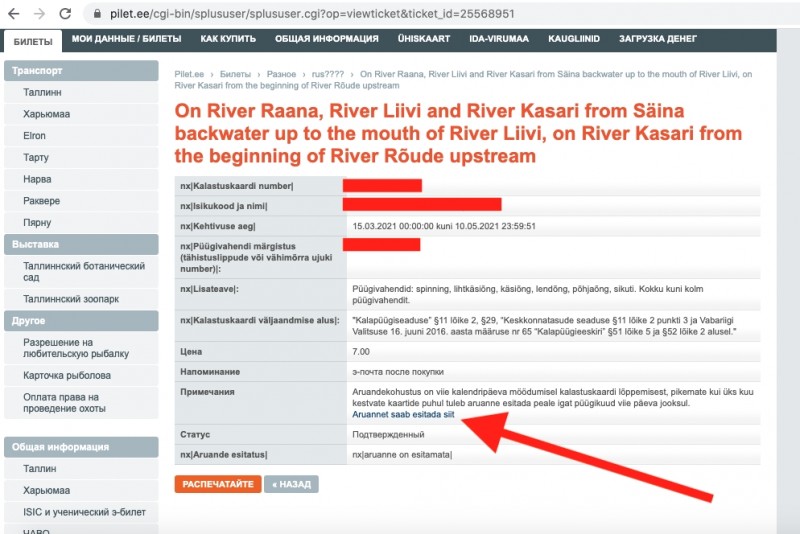800x534 pixels.
Task: Open МОИ ДАННЫЕ / БИЛЕТЫ menu
Action: 127,39
